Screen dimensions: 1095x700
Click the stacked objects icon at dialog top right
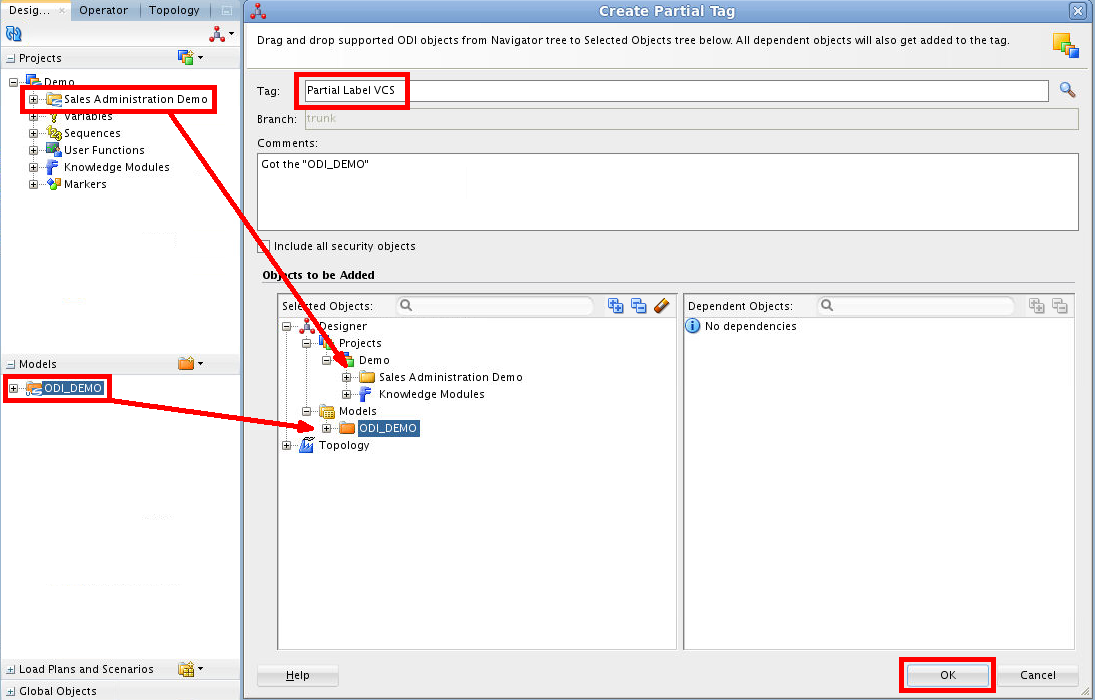[x=1066, y=45]
